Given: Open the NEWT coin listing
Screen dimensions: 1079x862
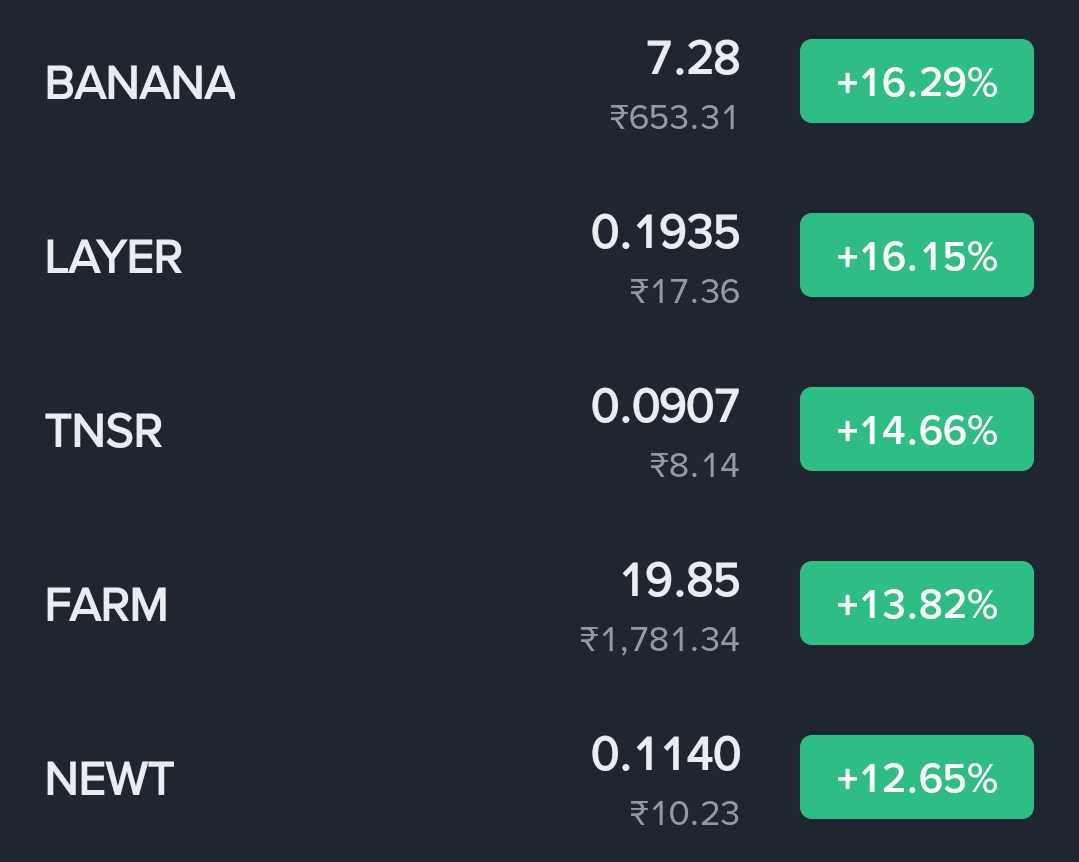Looking at the screenshot, I should click(x=540, y=778).
